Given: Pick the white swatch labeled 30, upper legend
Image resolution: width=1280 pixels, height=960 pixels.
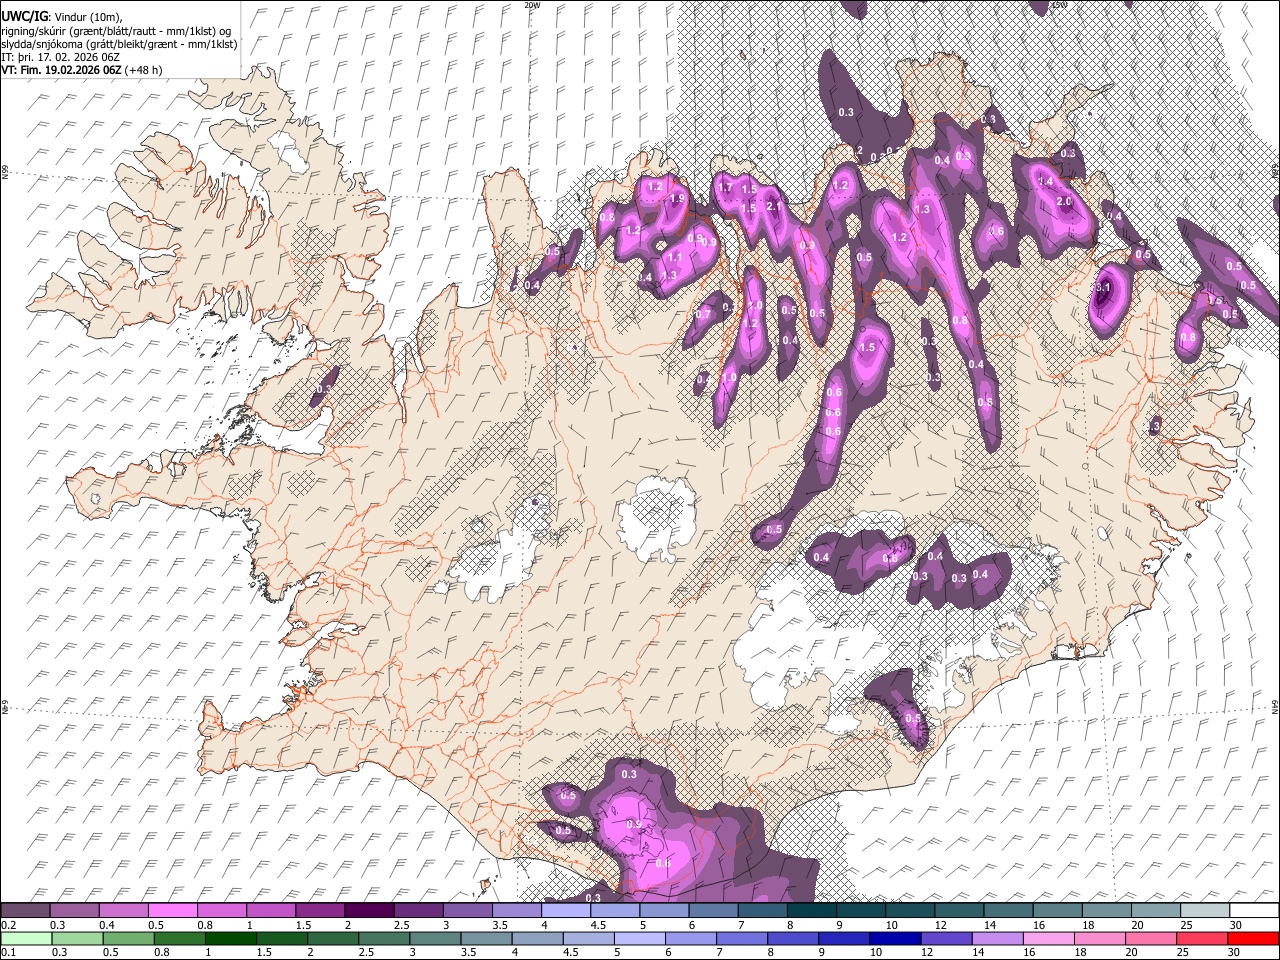Looking at the screenshot, I should pos(1254,911).
